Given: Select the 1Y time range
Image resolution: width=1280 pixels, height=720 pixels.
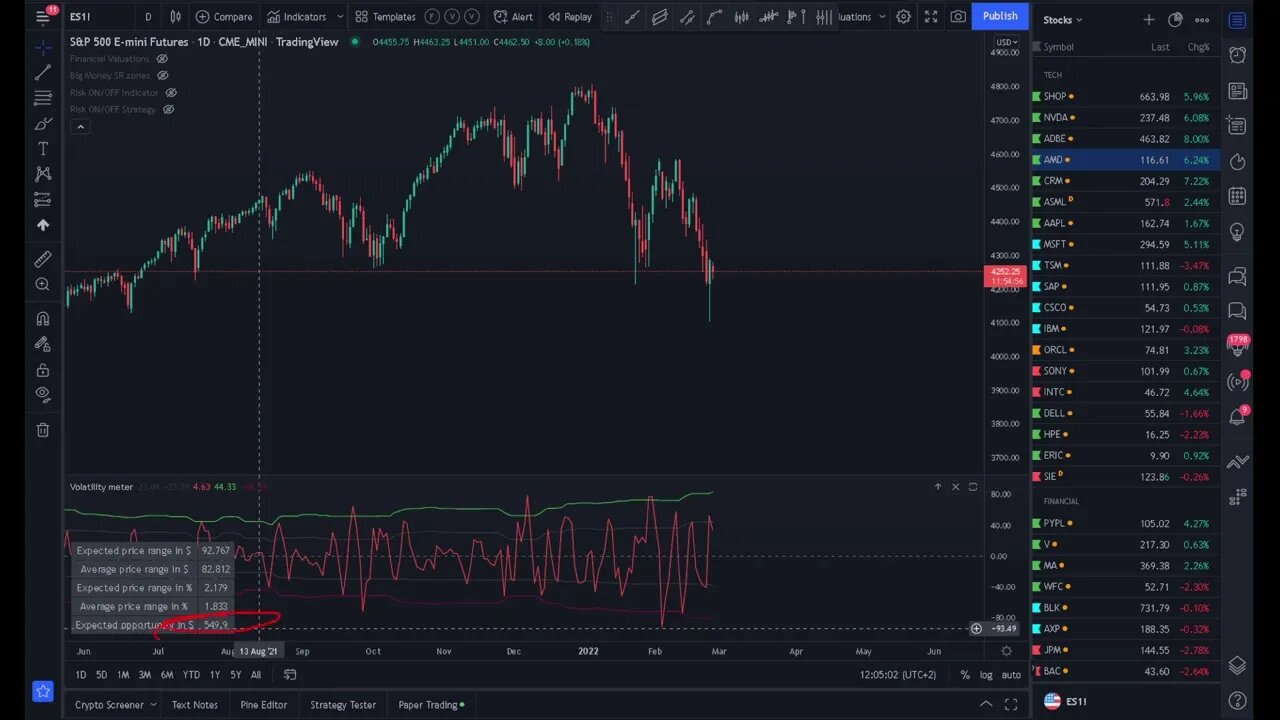Looking at the screenshot, I should pyautogui.click(x=214, y=675).
